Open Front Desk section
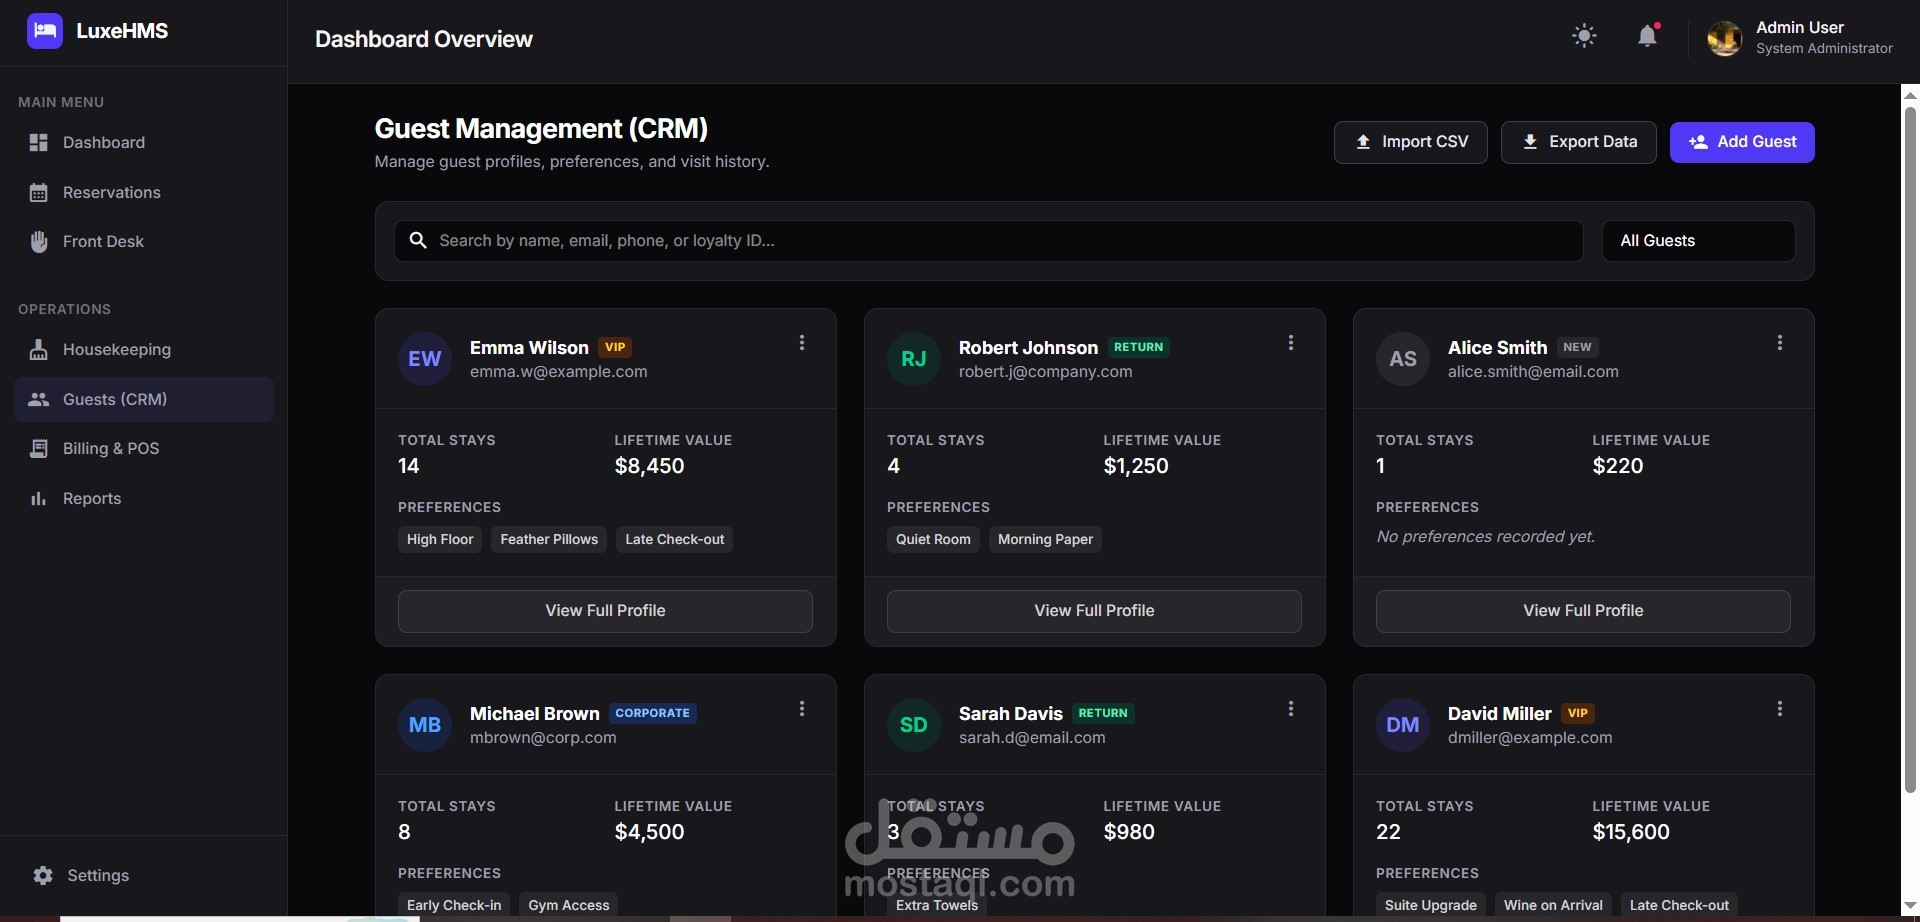The image size is (1920, 922). 144,241
